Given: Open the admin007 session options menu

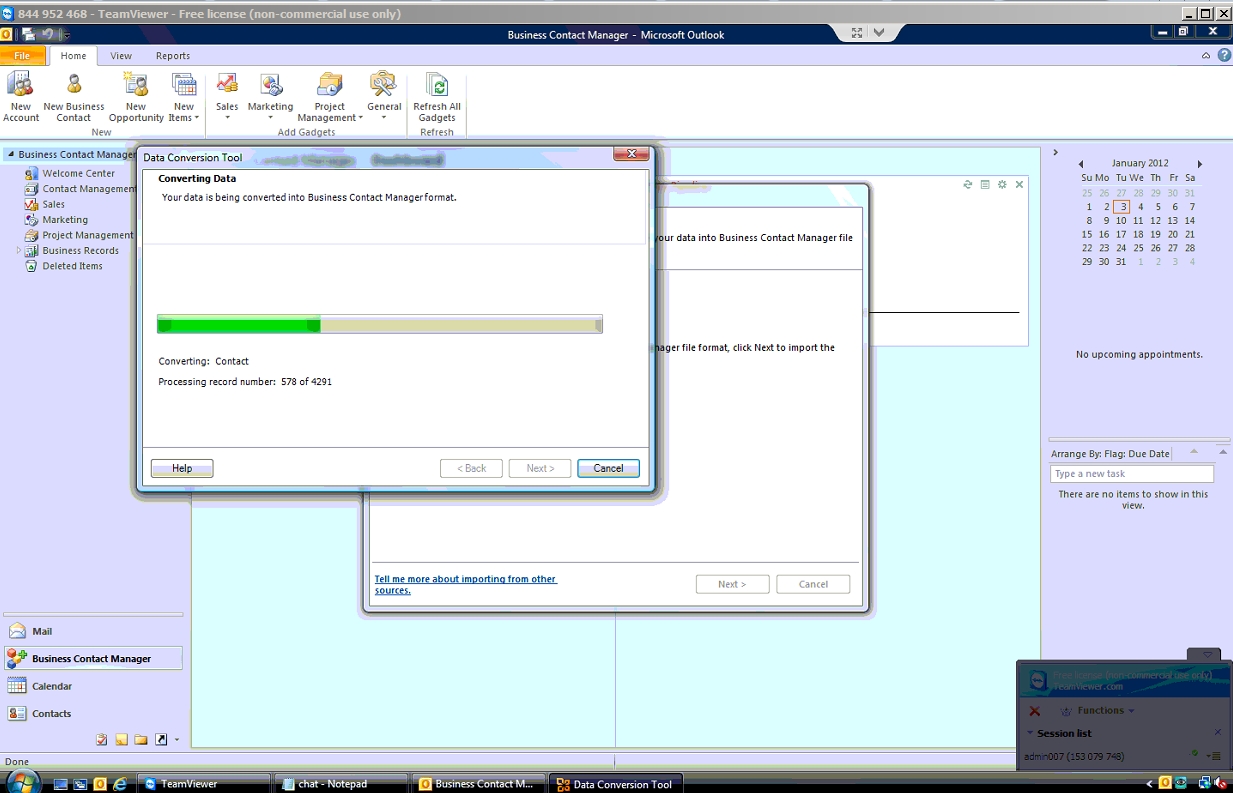Looking at the screenshot, I should [1215, 756].
